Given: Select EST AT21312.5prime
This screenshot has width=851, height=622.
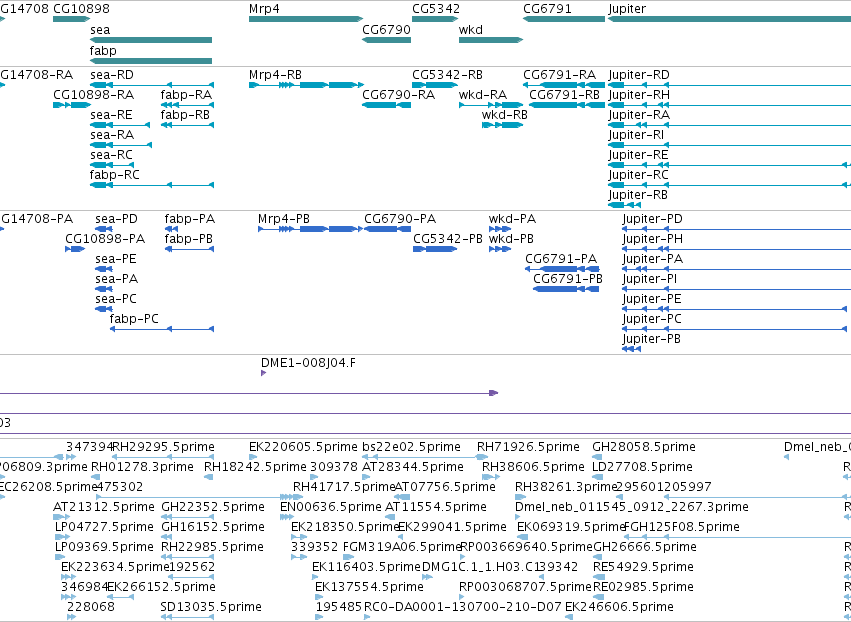Looking at the screenshot, I should 104,507.
